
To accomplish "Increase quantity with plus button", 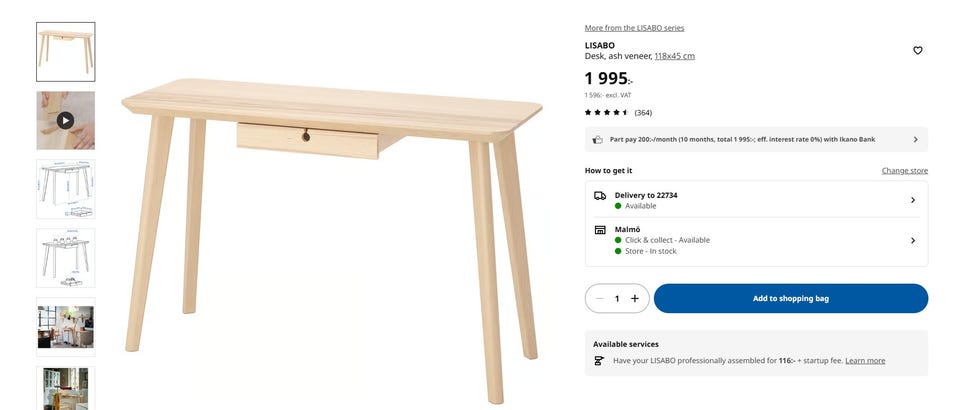I will (x=635, y=299).
